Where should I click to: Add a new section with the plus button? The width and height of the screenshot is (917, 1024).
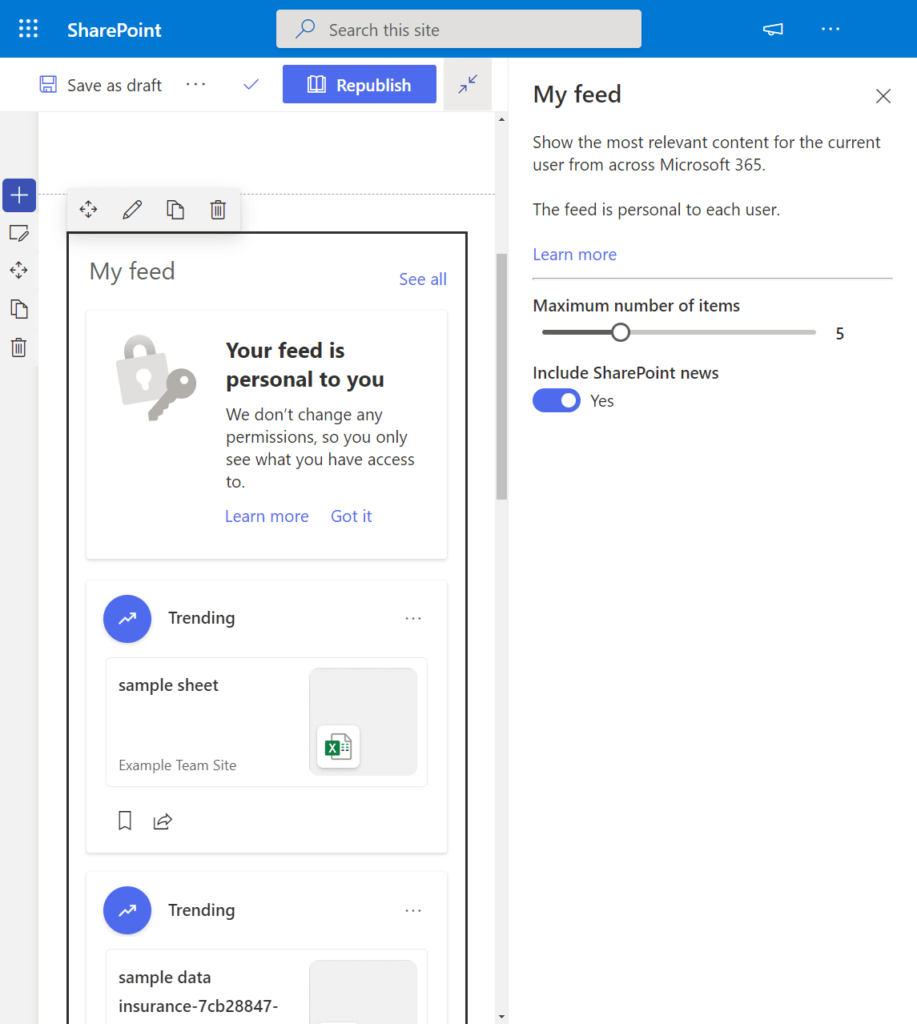click(x=19, y=195)
